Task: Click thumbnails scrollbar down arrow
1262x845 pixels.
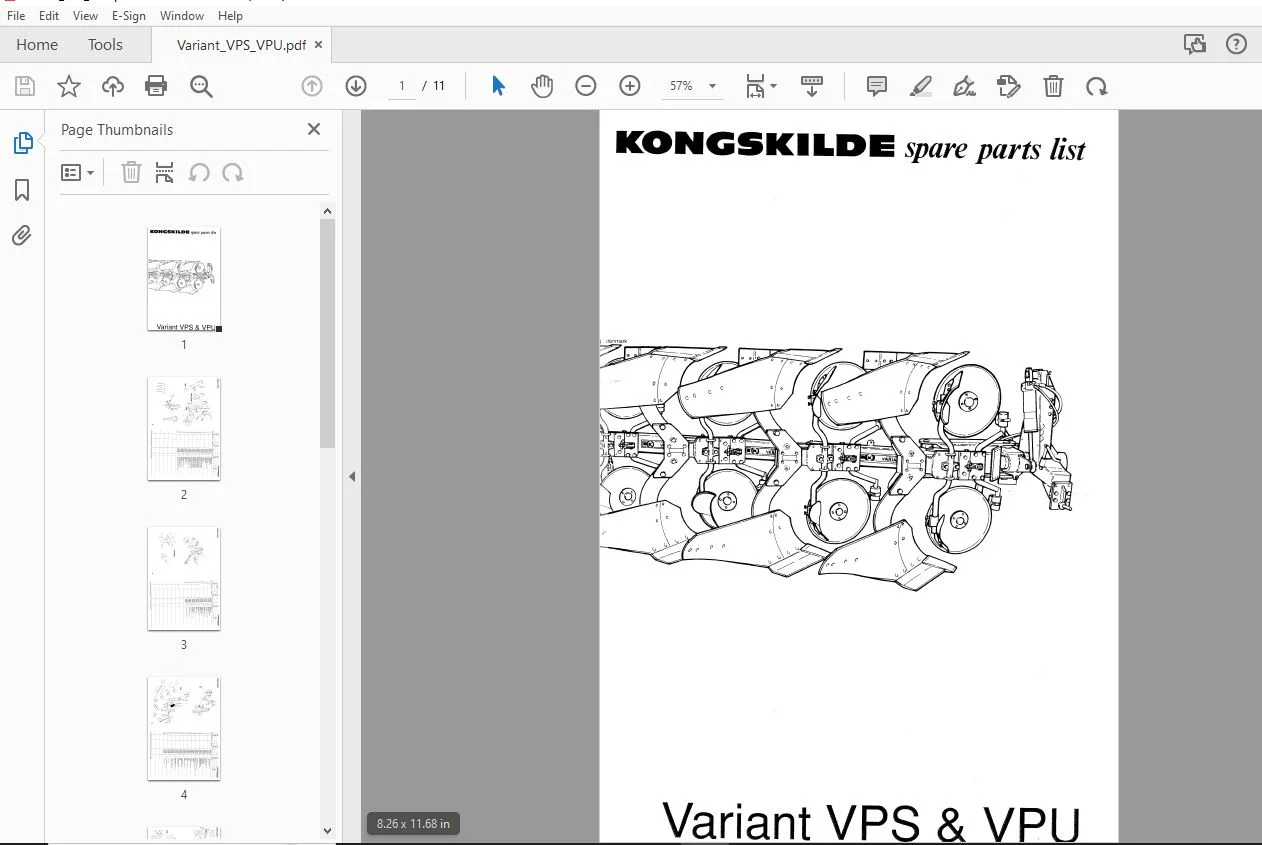Action: (x=328, y=830)
